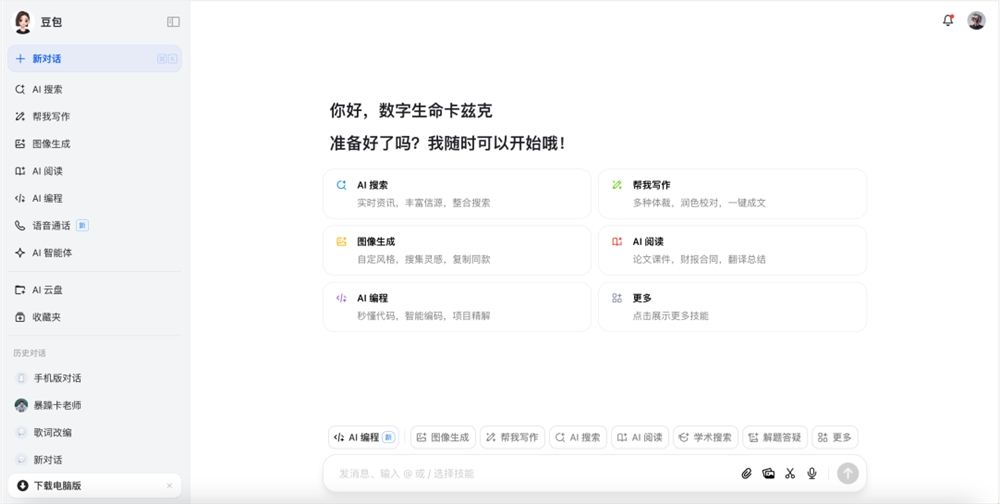Click the microphone voice input icon
This screenshot has height=504, width=1000.
click(812, 473)
